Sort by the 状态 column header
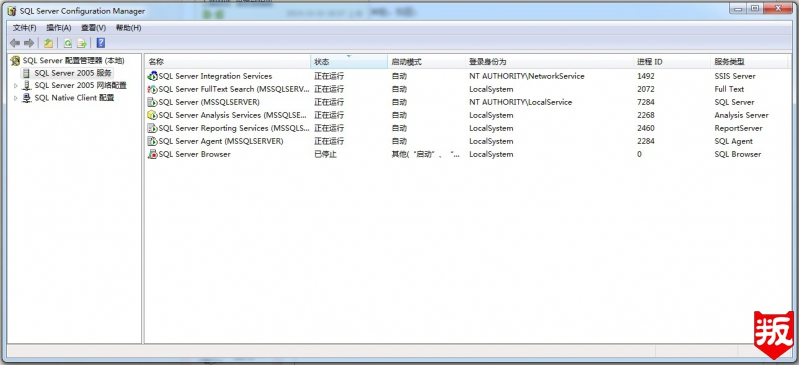The width and height of the screenshot is (799, 365). pos(349,62)
